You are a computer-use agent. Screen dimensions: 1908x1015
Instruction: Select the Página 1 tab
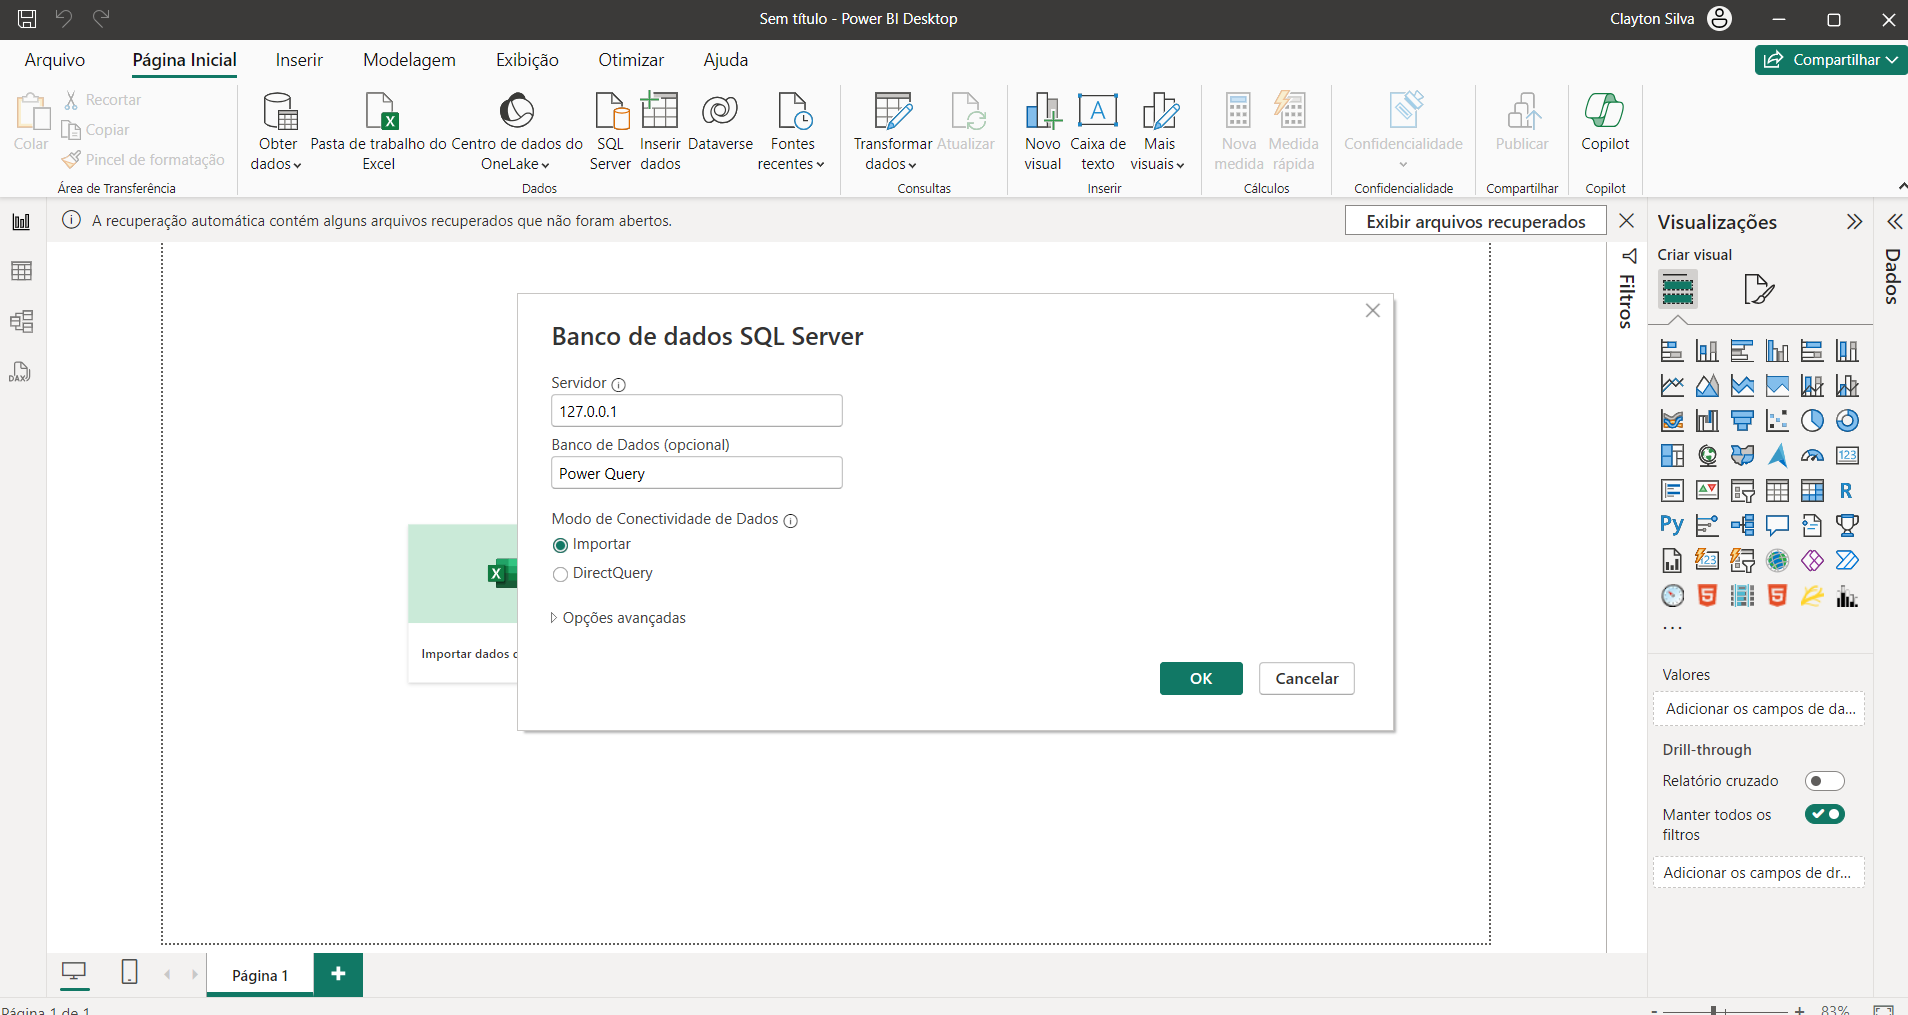[260, 975]
